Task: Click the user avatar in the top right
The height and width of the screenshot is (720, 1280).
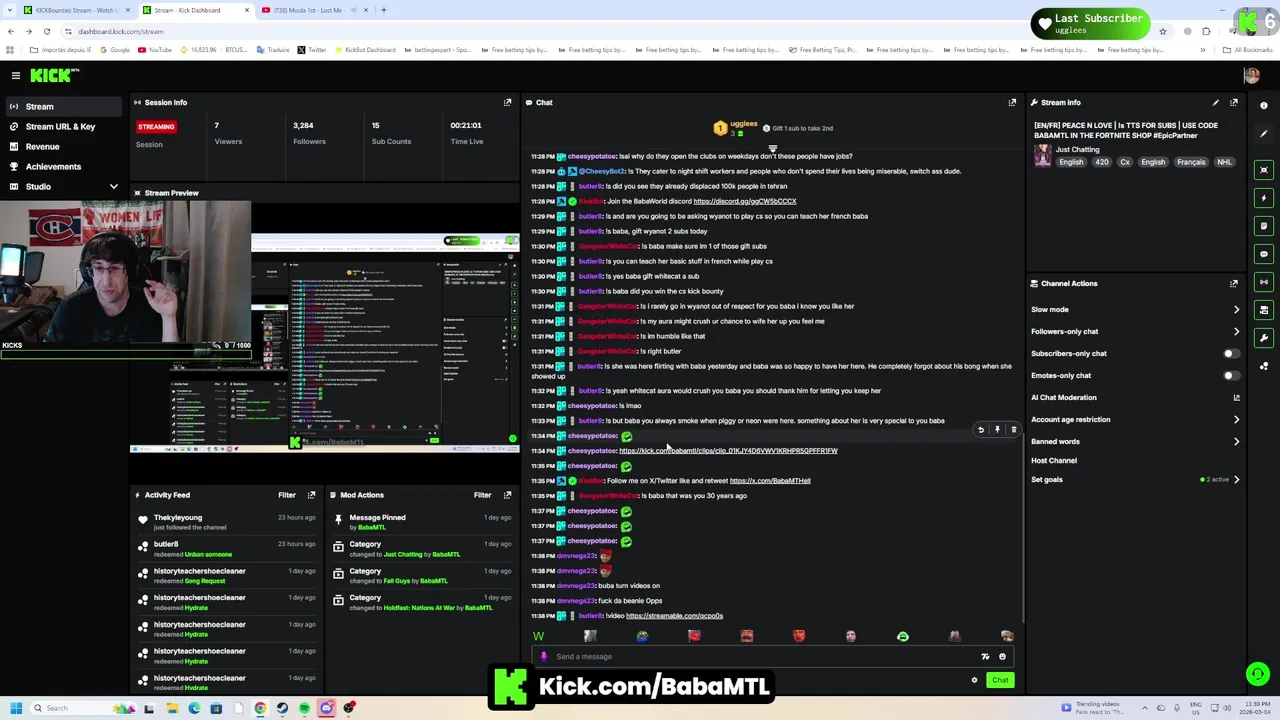Action: coord(1251,75)
